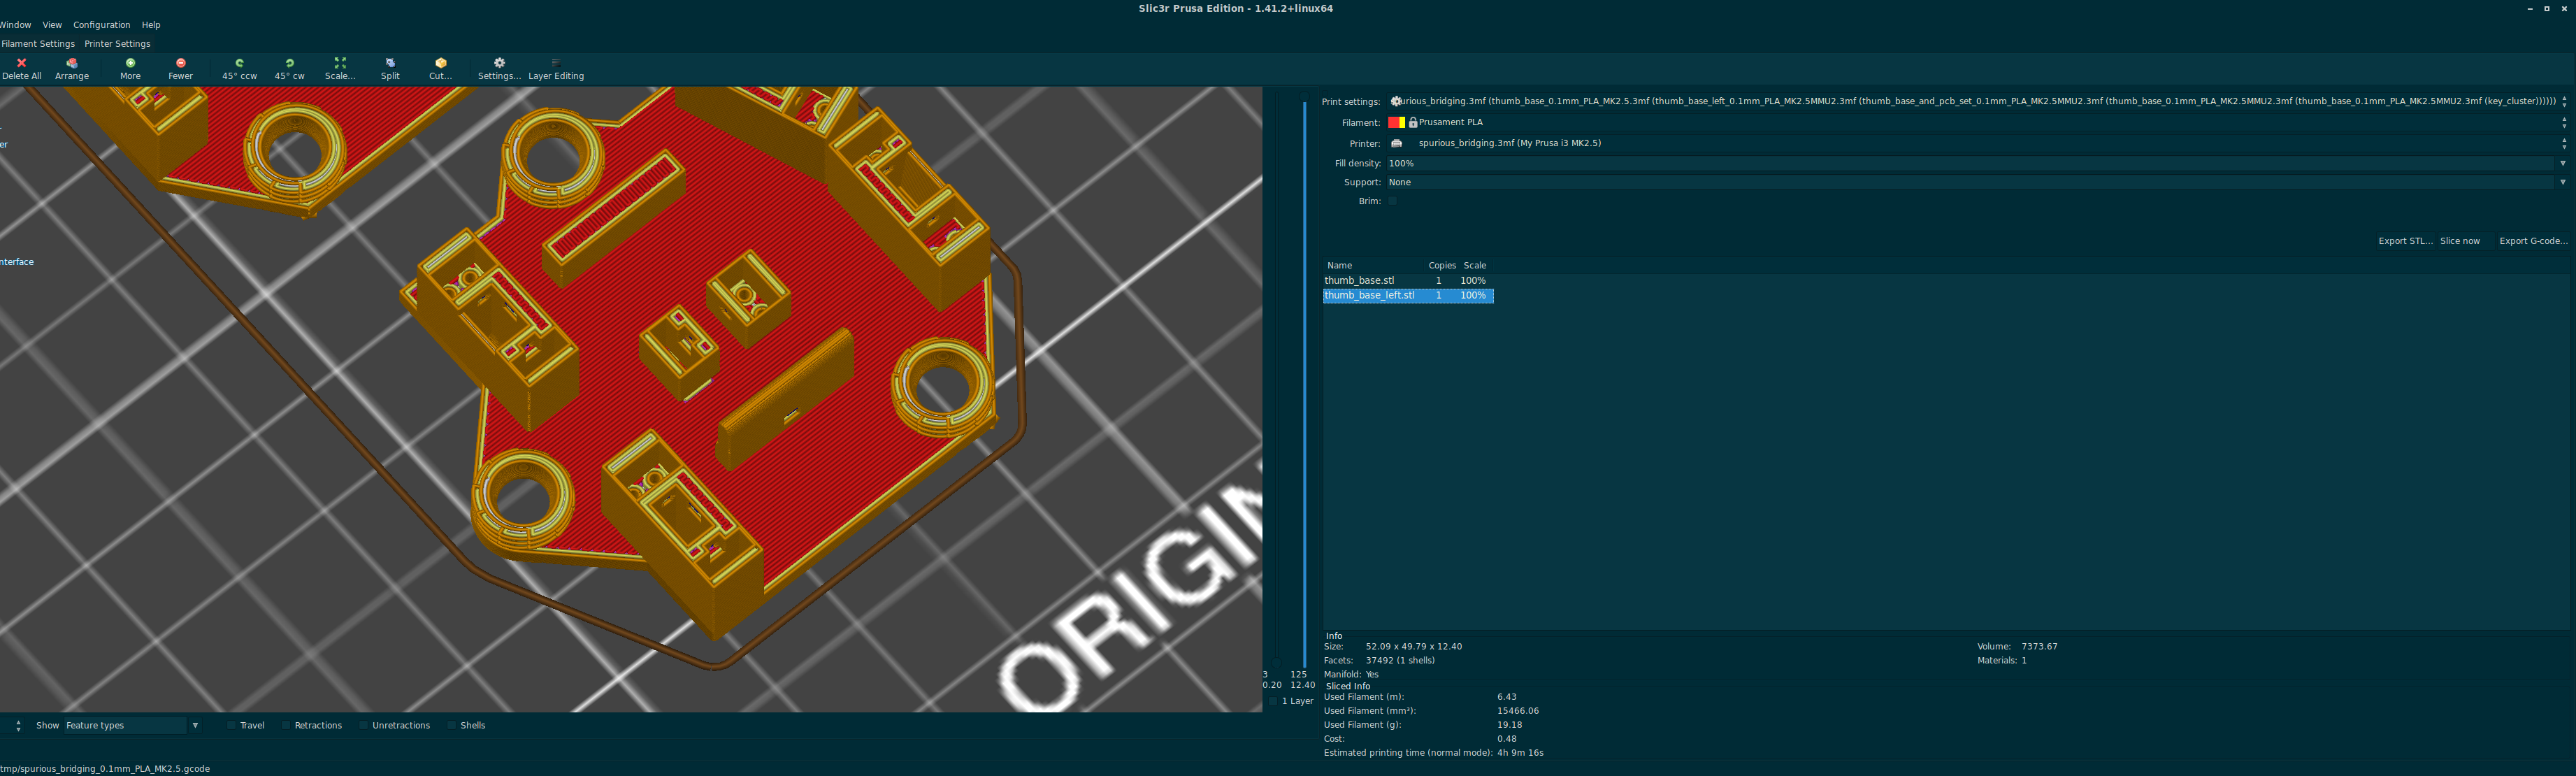Image resolution: width=2576 pixels, height=776 pixels.
Task: Open the Feature types dropdown
Action: pos(195,725)
